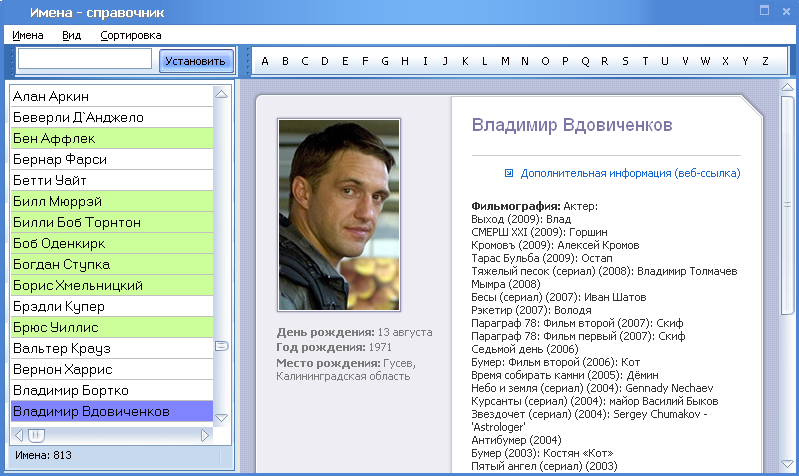The image size is (799, 476).
Task: Select Боб Оденкирк in the list
Action: click(112, 243)
